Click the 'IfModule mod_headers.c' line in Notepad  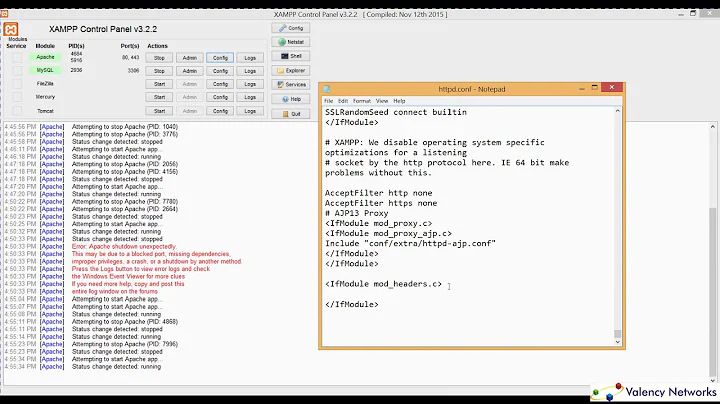click(383, 284)
